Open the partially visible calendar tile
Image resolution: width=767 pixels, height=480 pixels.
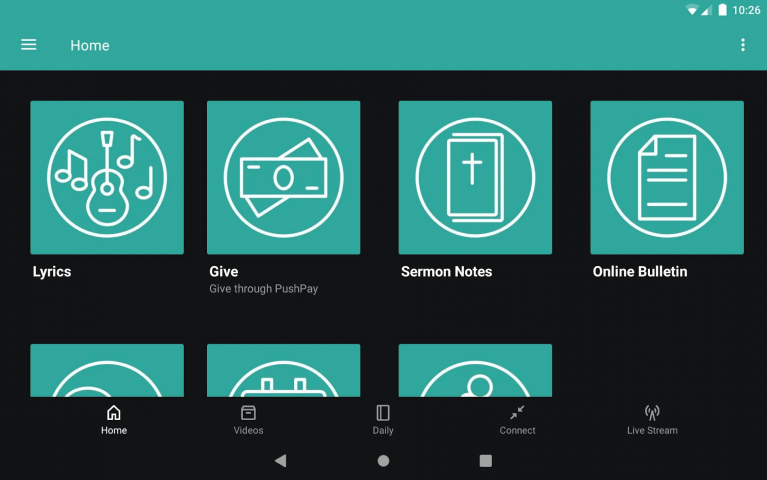click(283, 370)
